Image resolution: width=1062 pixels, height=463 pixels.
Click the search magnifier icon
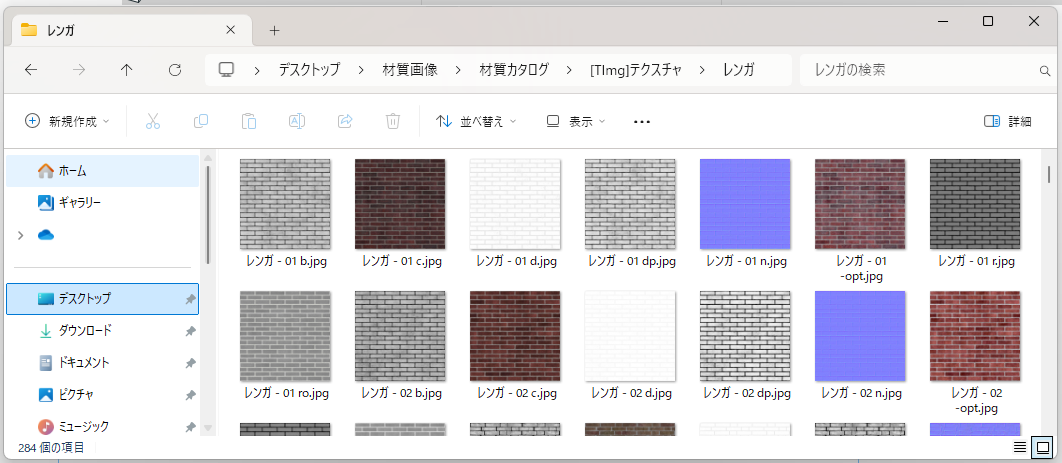pyautogui.click(x=1044, y=70)
